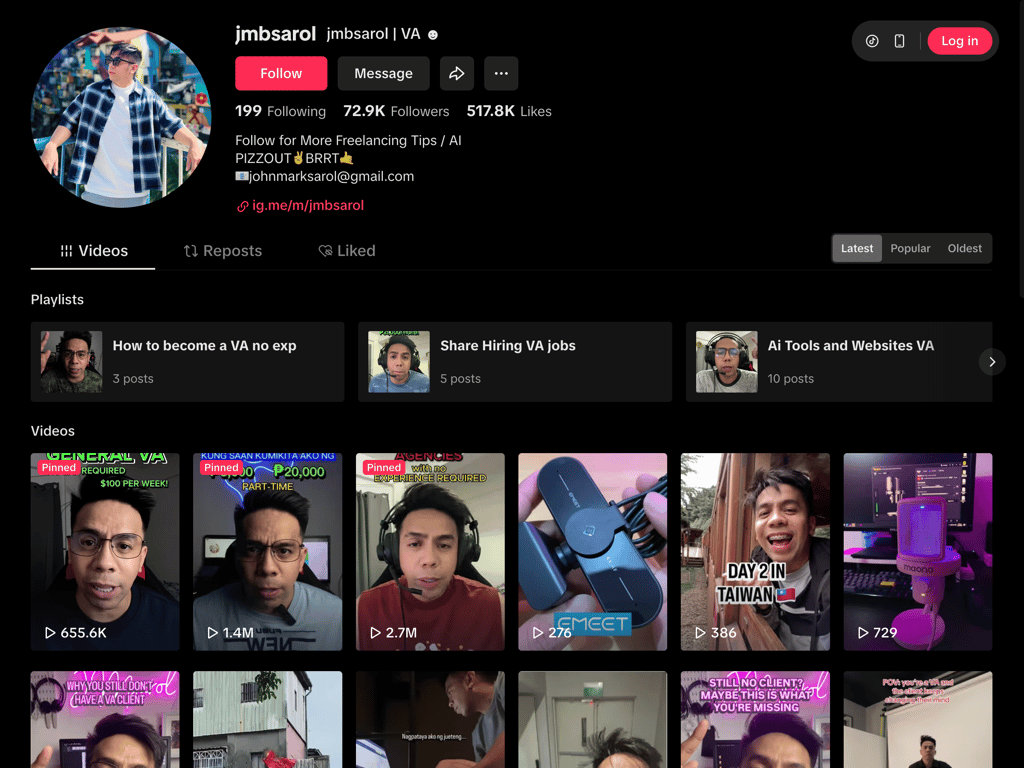Screen dimensions: 1024x768
Task: Open the ig.me/m/jmbsarol link
Action: [308, 206]
